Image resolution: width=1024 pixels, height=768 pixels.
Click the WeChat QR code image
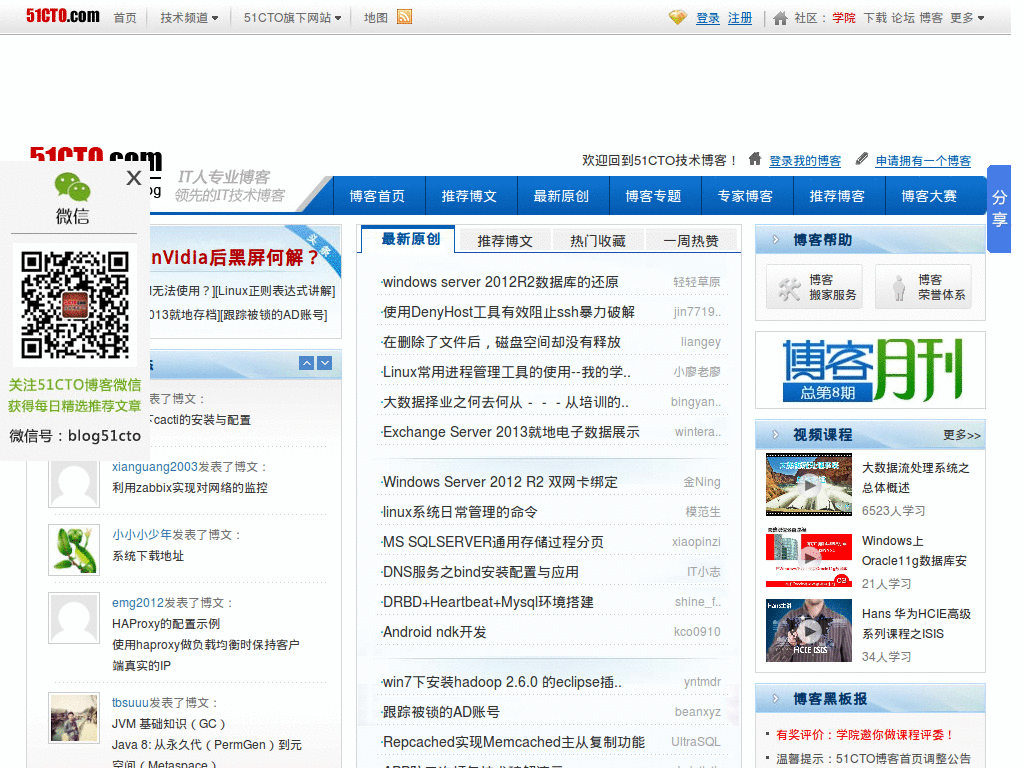point(74,305)
